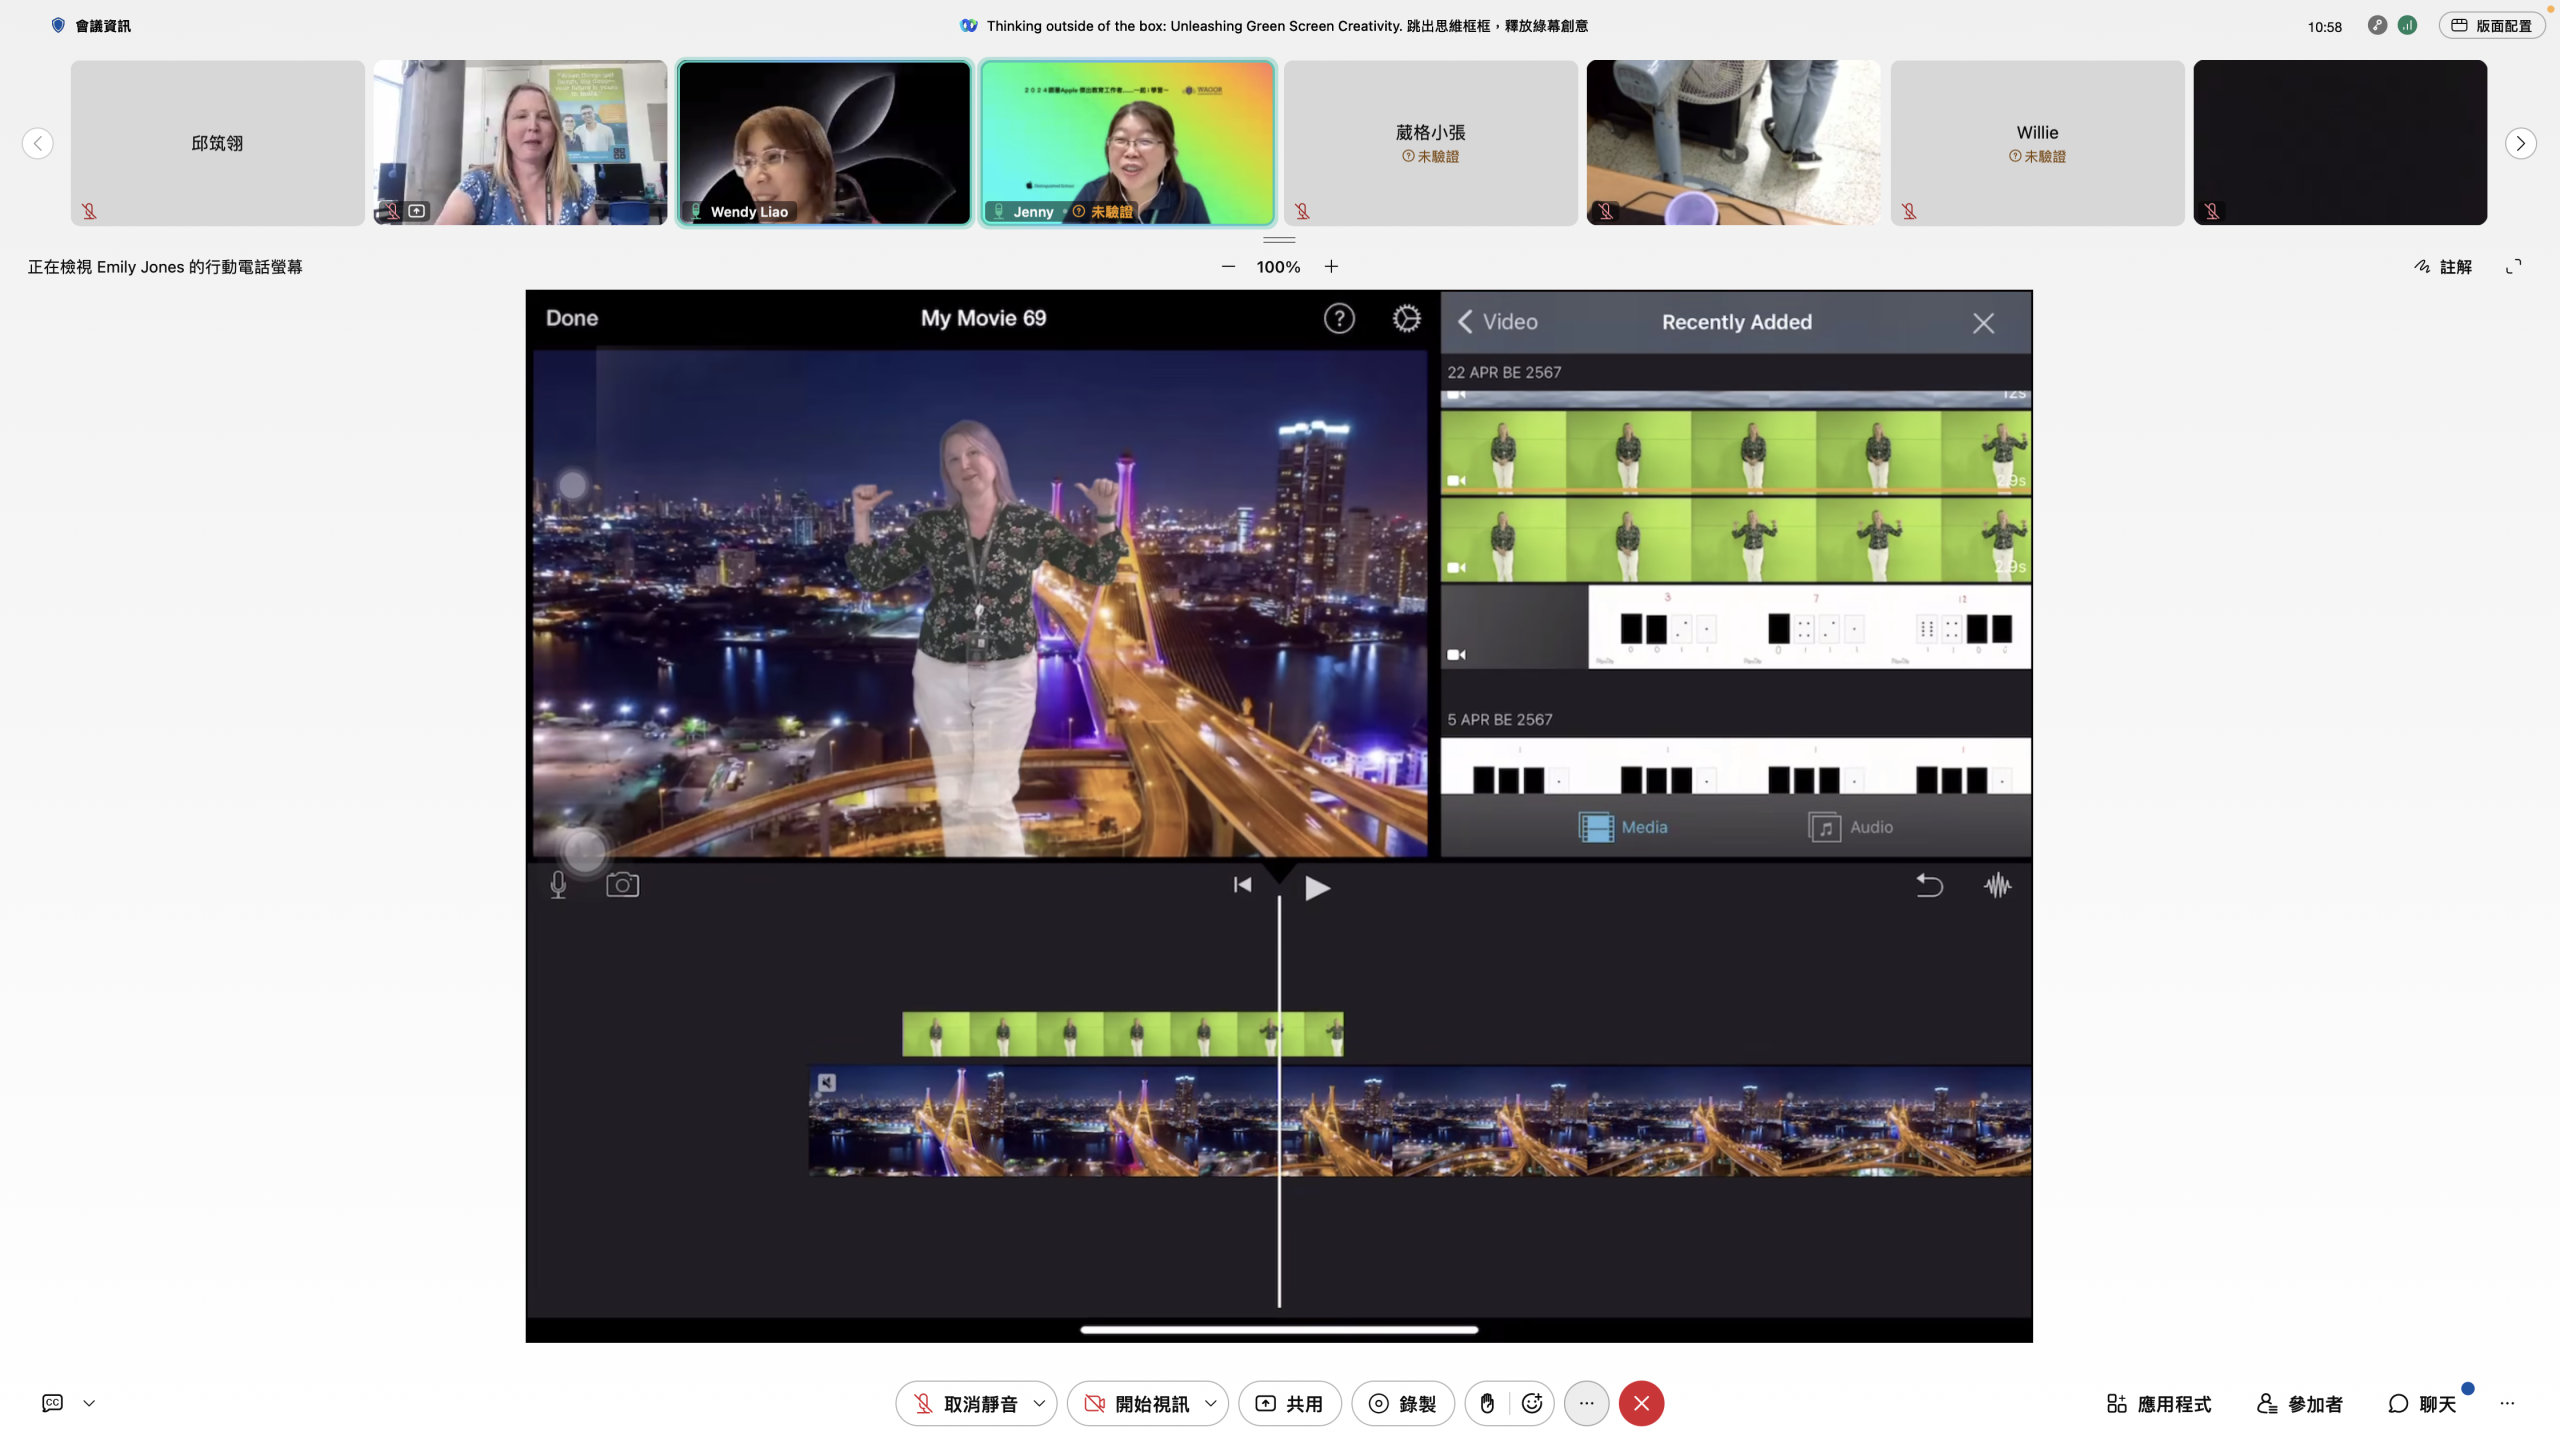This screenshot has height=1440, width=2560.
Task: Skip to beginning of timeline
Action: [x=1242, y=885]
